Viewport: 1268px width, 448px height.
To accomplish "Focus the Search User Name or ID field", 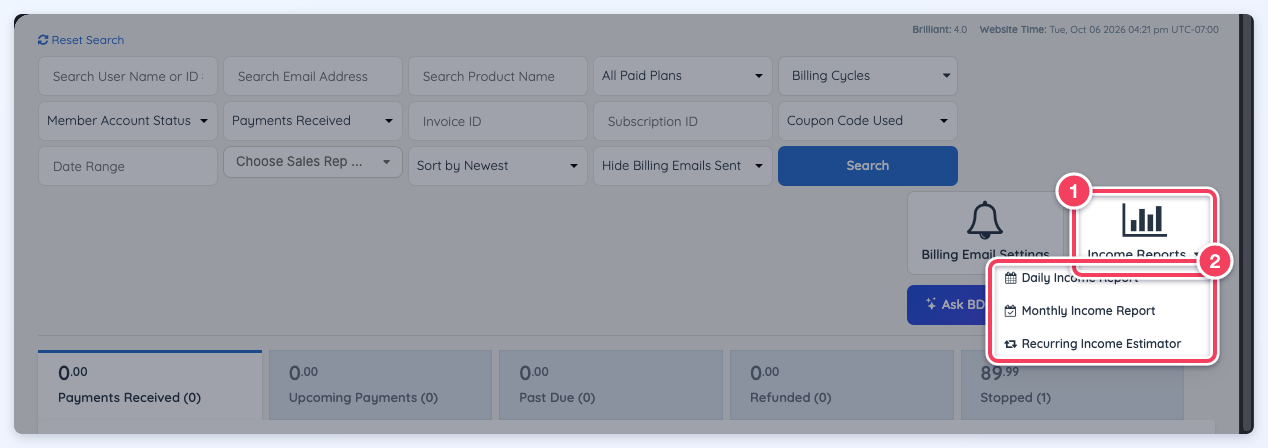I will [128, 76].
